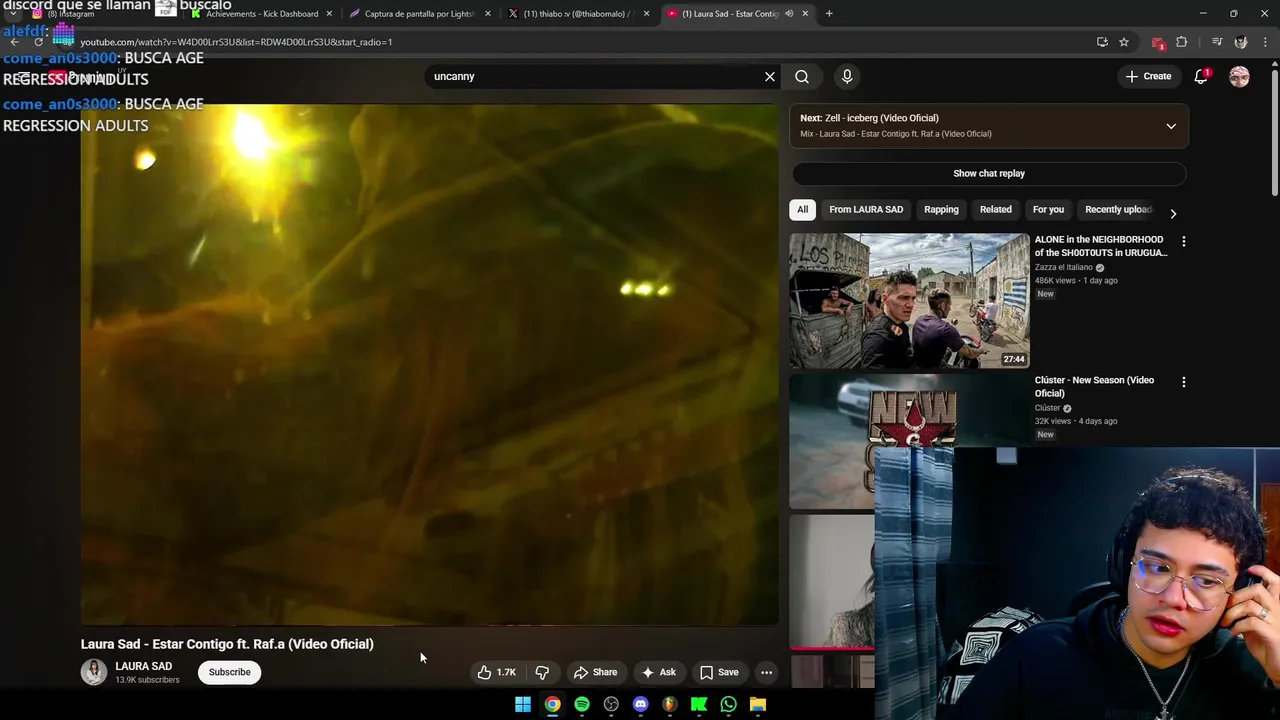Click the video player area
Image resolution: width=1280 pixels, height=720 pixels.
pyautogui.click(x=430, y=363)
